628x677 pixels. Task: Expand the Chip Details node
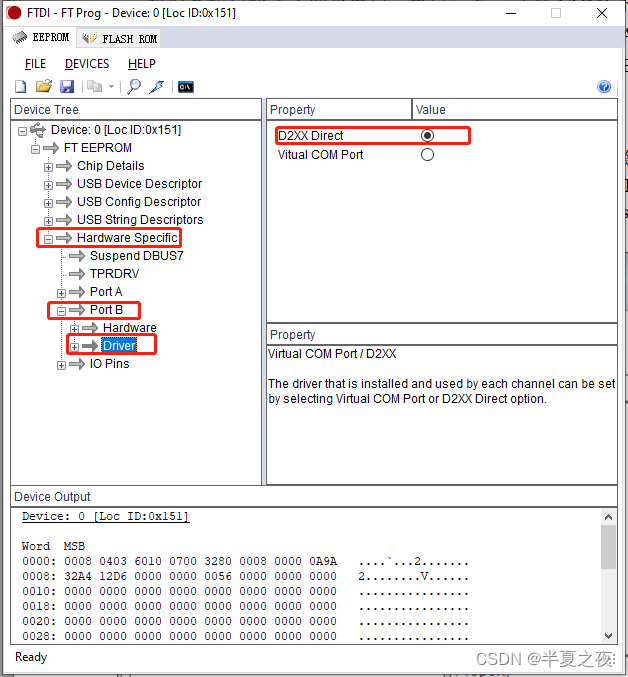[x=48, y=167]
